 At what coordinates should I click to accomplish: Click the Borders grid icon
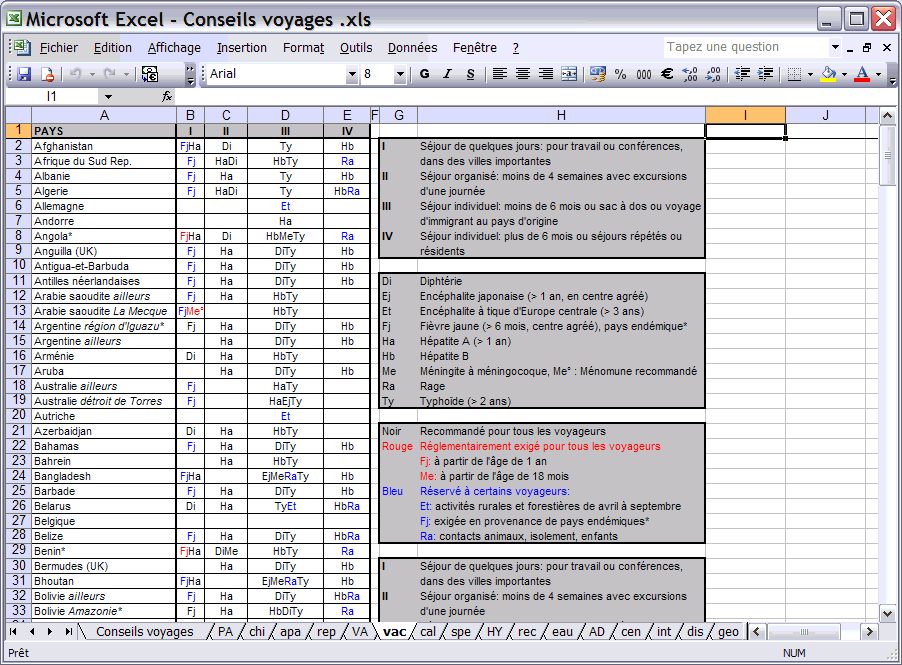(x=794, y=74)
